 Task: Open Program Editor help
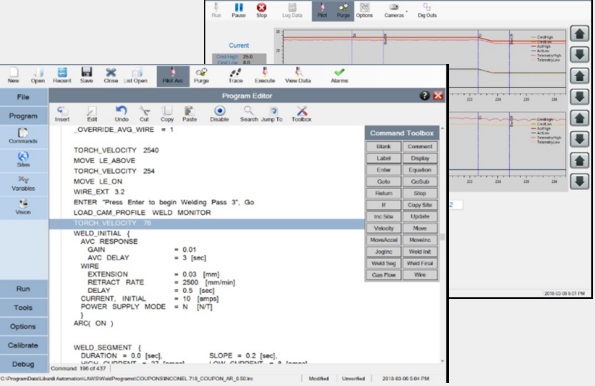coord(424,96)
